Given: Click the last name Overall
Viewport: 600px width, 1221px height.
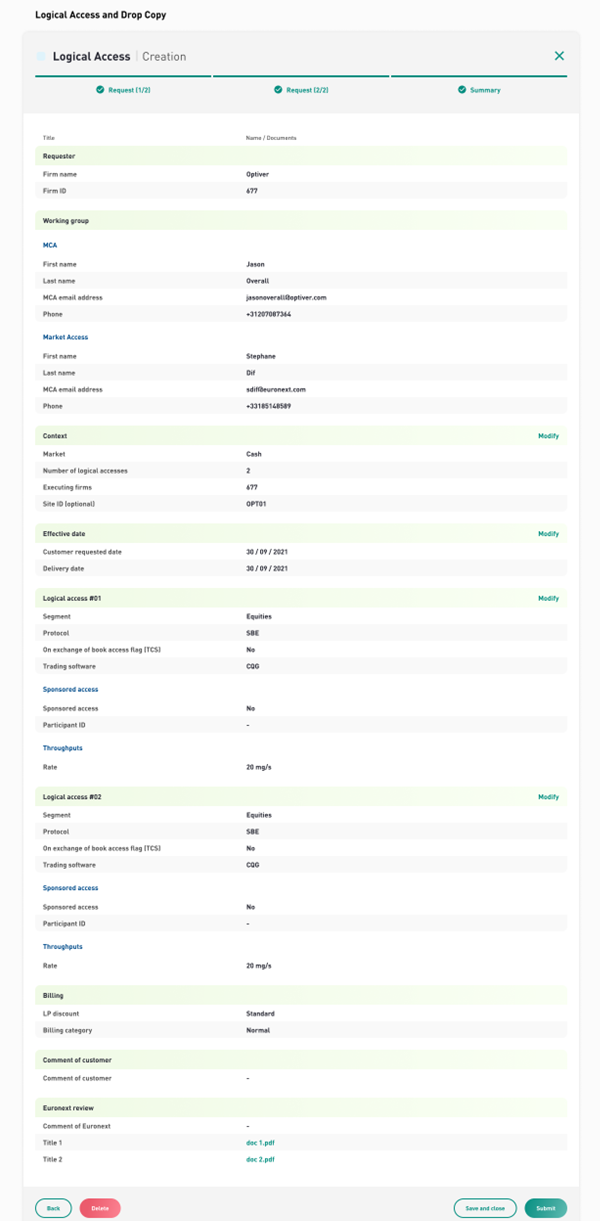Looking at the screenshot, I should coord(258,281).
